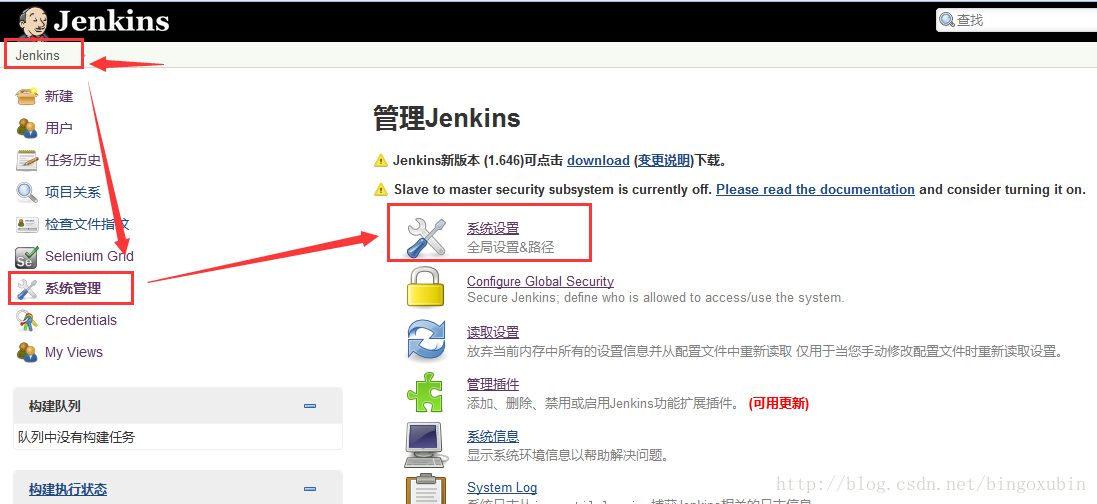
Task: Click the 系统管理 wrench icon
Action: click(27, 288)
